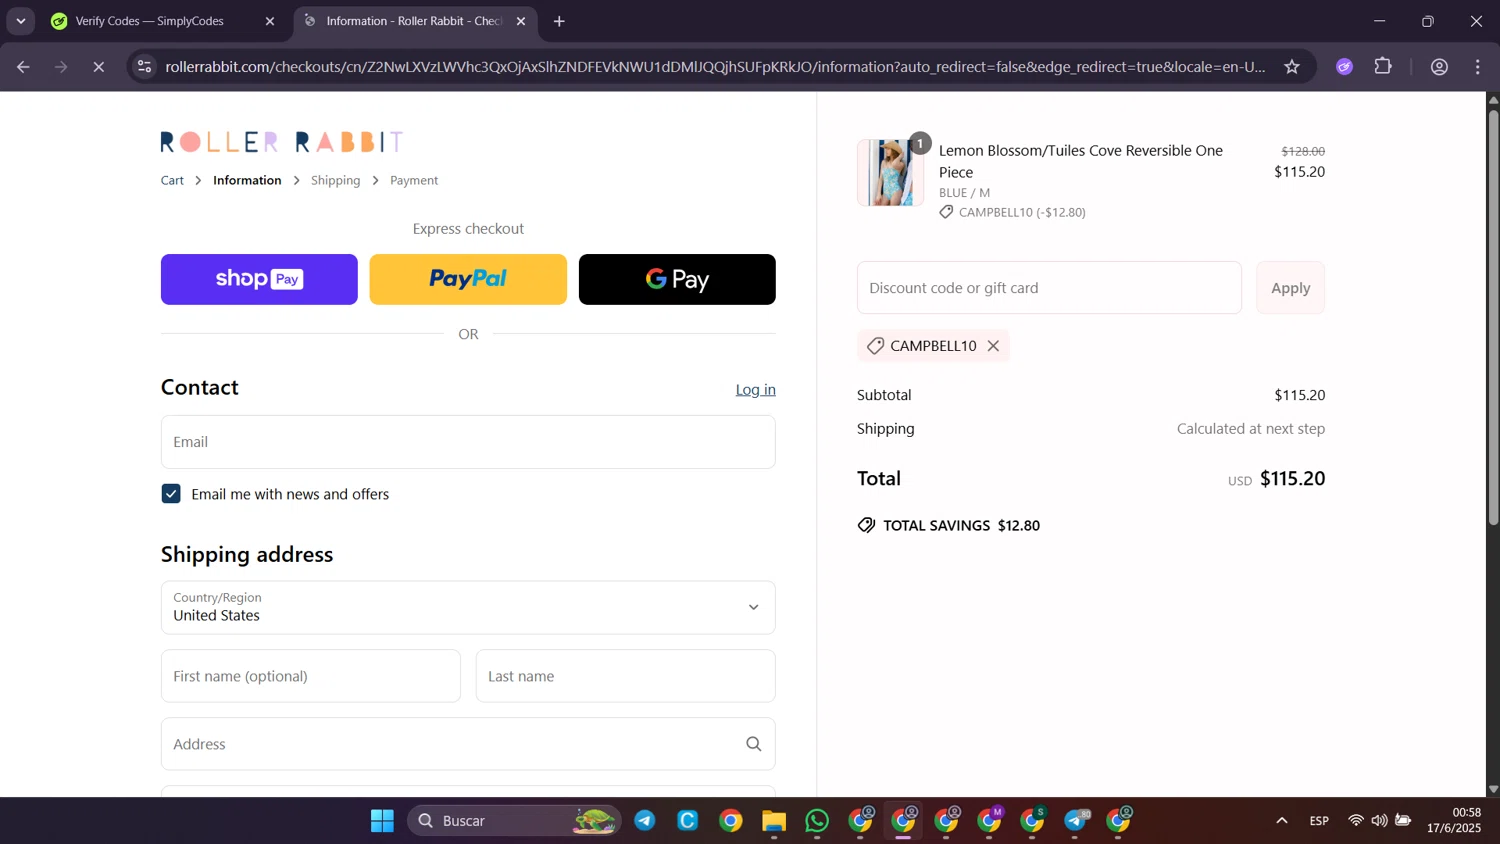Viewport: 1500px width, 844px height.
Task: Click the browser Back arrow
Action: [x=23, y=67]
